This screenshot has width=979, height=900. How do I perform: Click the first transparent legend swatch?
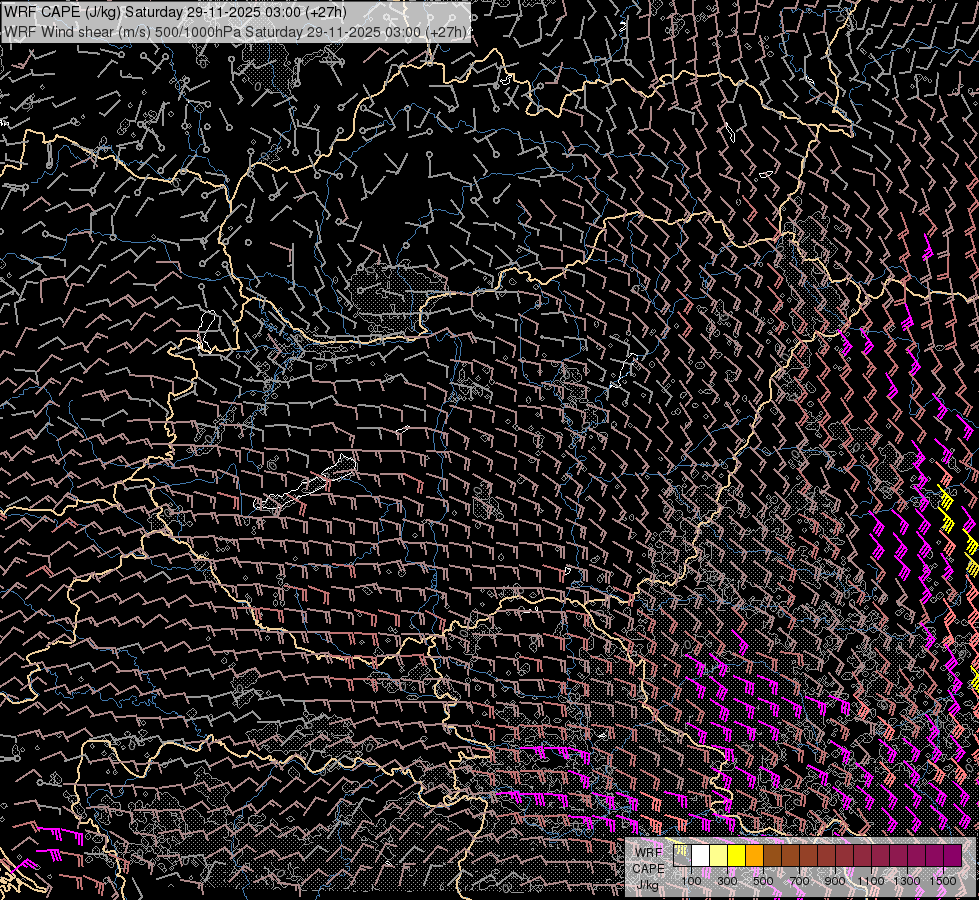coord(683,856)
